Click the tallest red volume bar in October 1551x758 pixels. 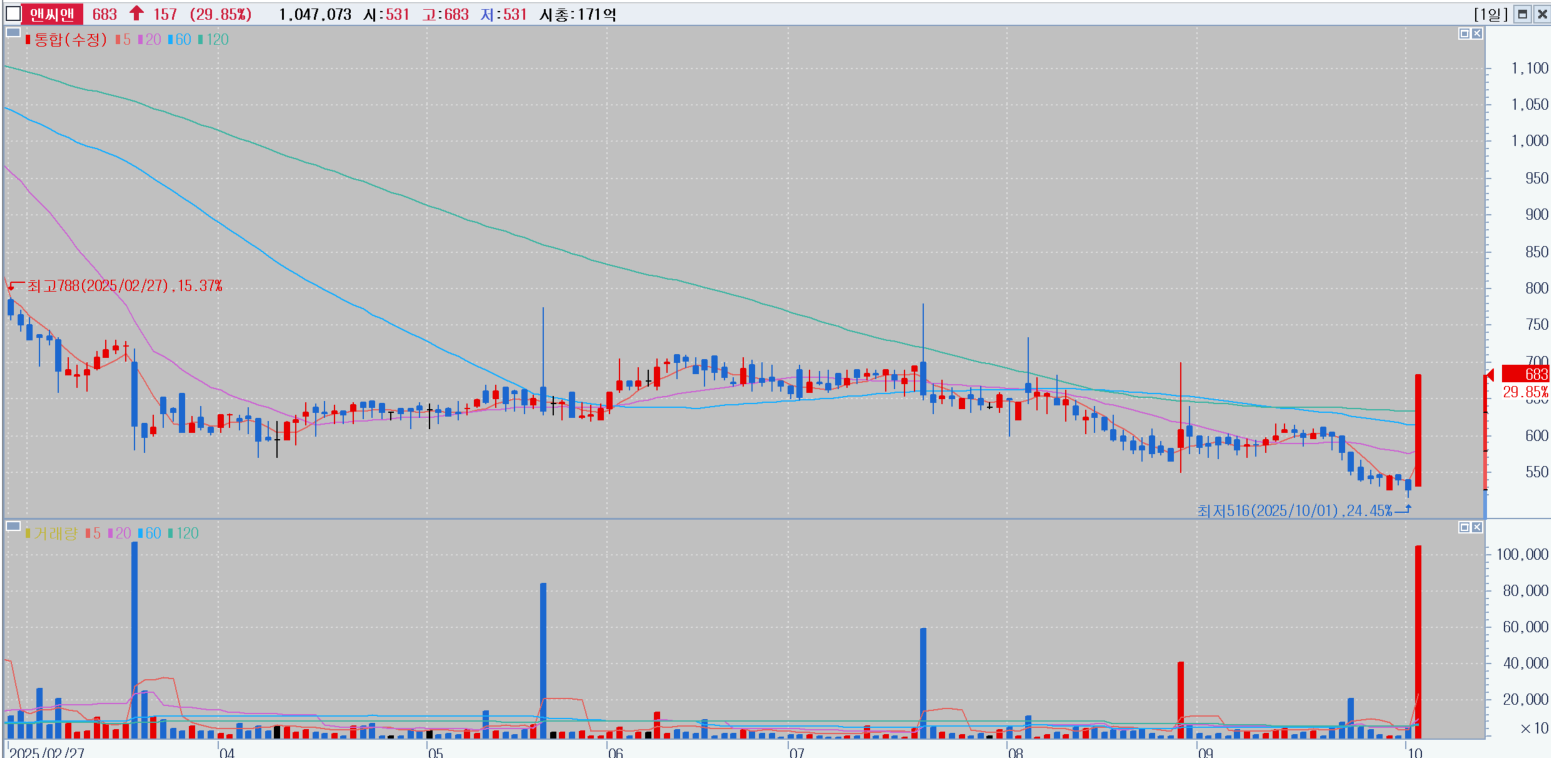point(1418,642)
